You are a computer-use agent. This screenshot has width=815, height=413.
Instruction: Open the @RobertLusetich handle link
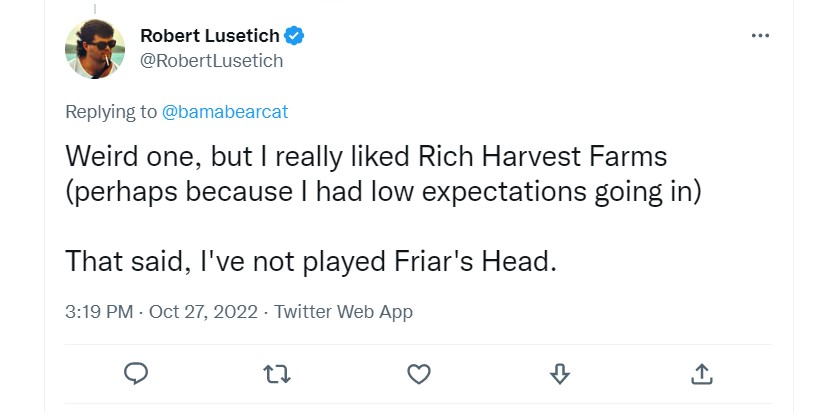tap(211, 61)
